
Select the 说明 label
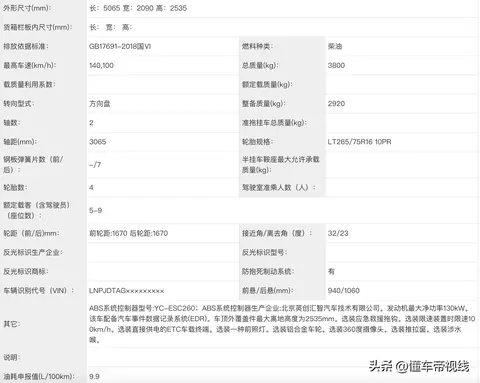[x=12, y=357]
